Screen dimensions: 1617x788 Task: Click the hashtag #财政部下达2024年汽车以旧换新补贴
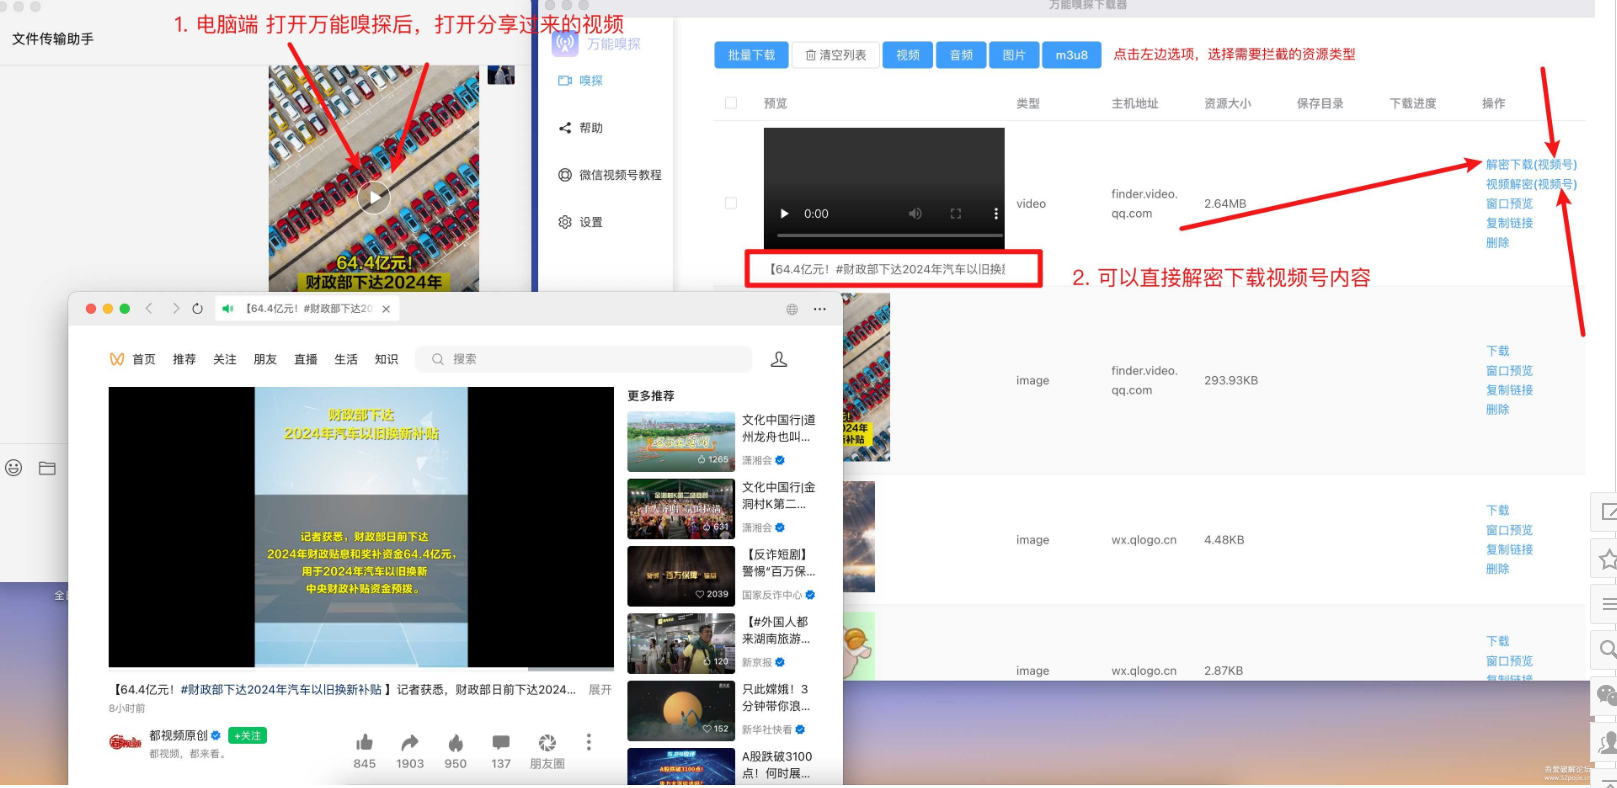click(282, 690)
